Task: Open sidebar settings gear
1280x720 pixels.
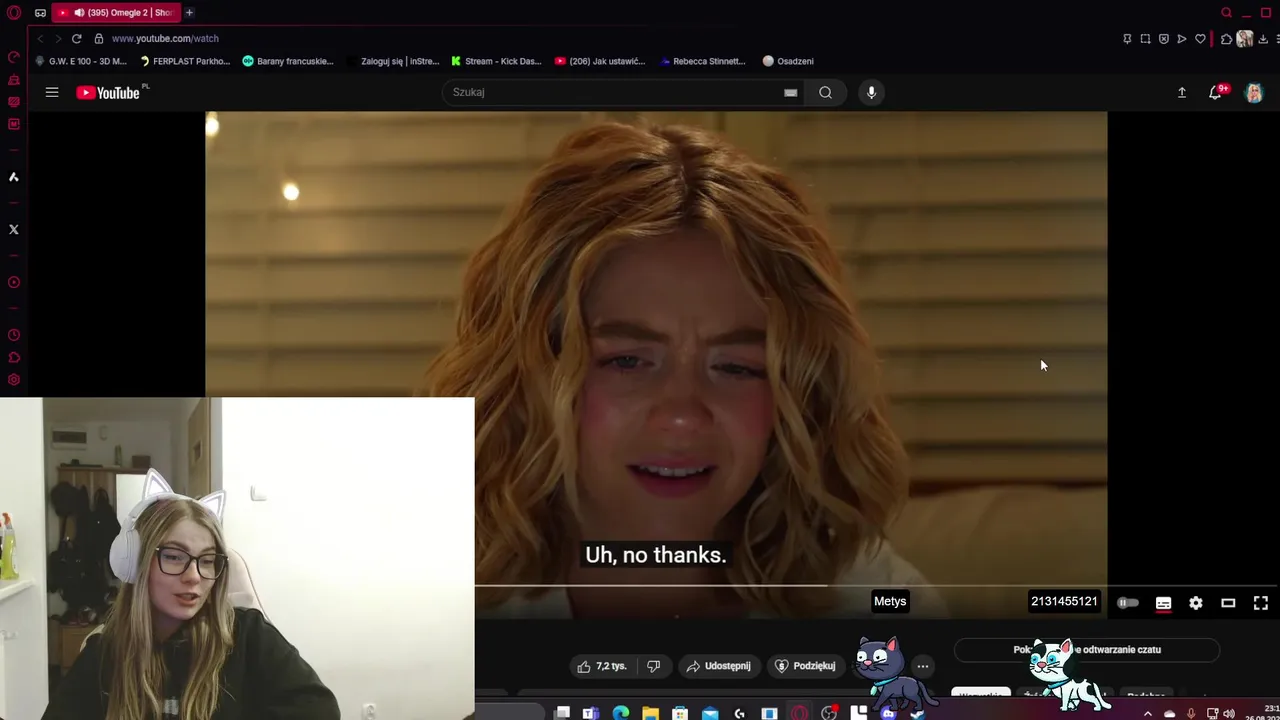Action: click(14, 380)
